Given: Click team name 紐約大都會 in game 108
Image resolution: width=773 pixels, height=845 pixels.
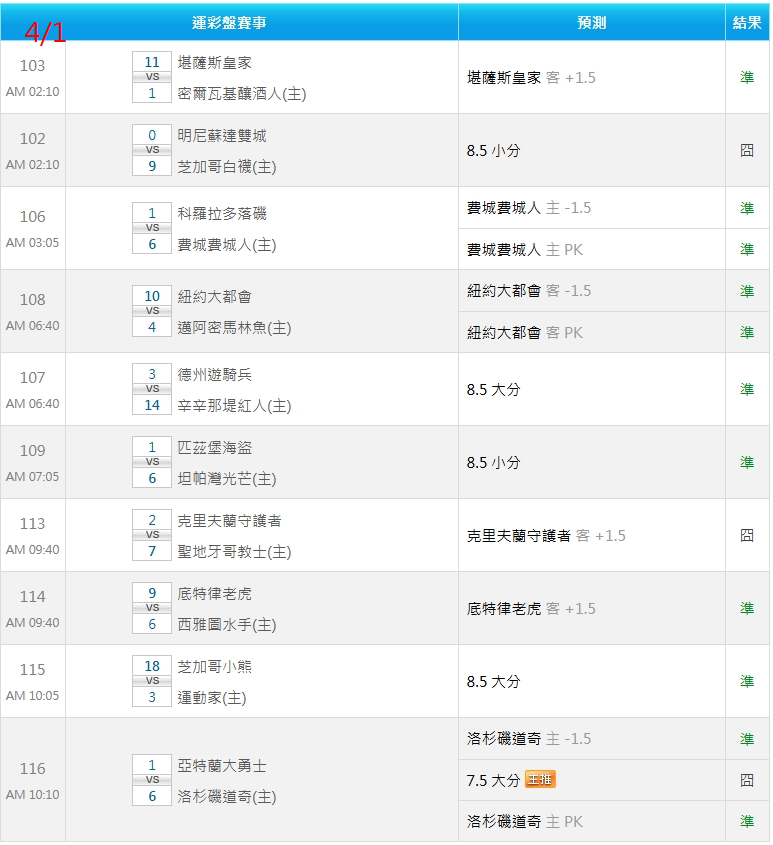Looking at the screenshot, I should click(x=215, y=296).
